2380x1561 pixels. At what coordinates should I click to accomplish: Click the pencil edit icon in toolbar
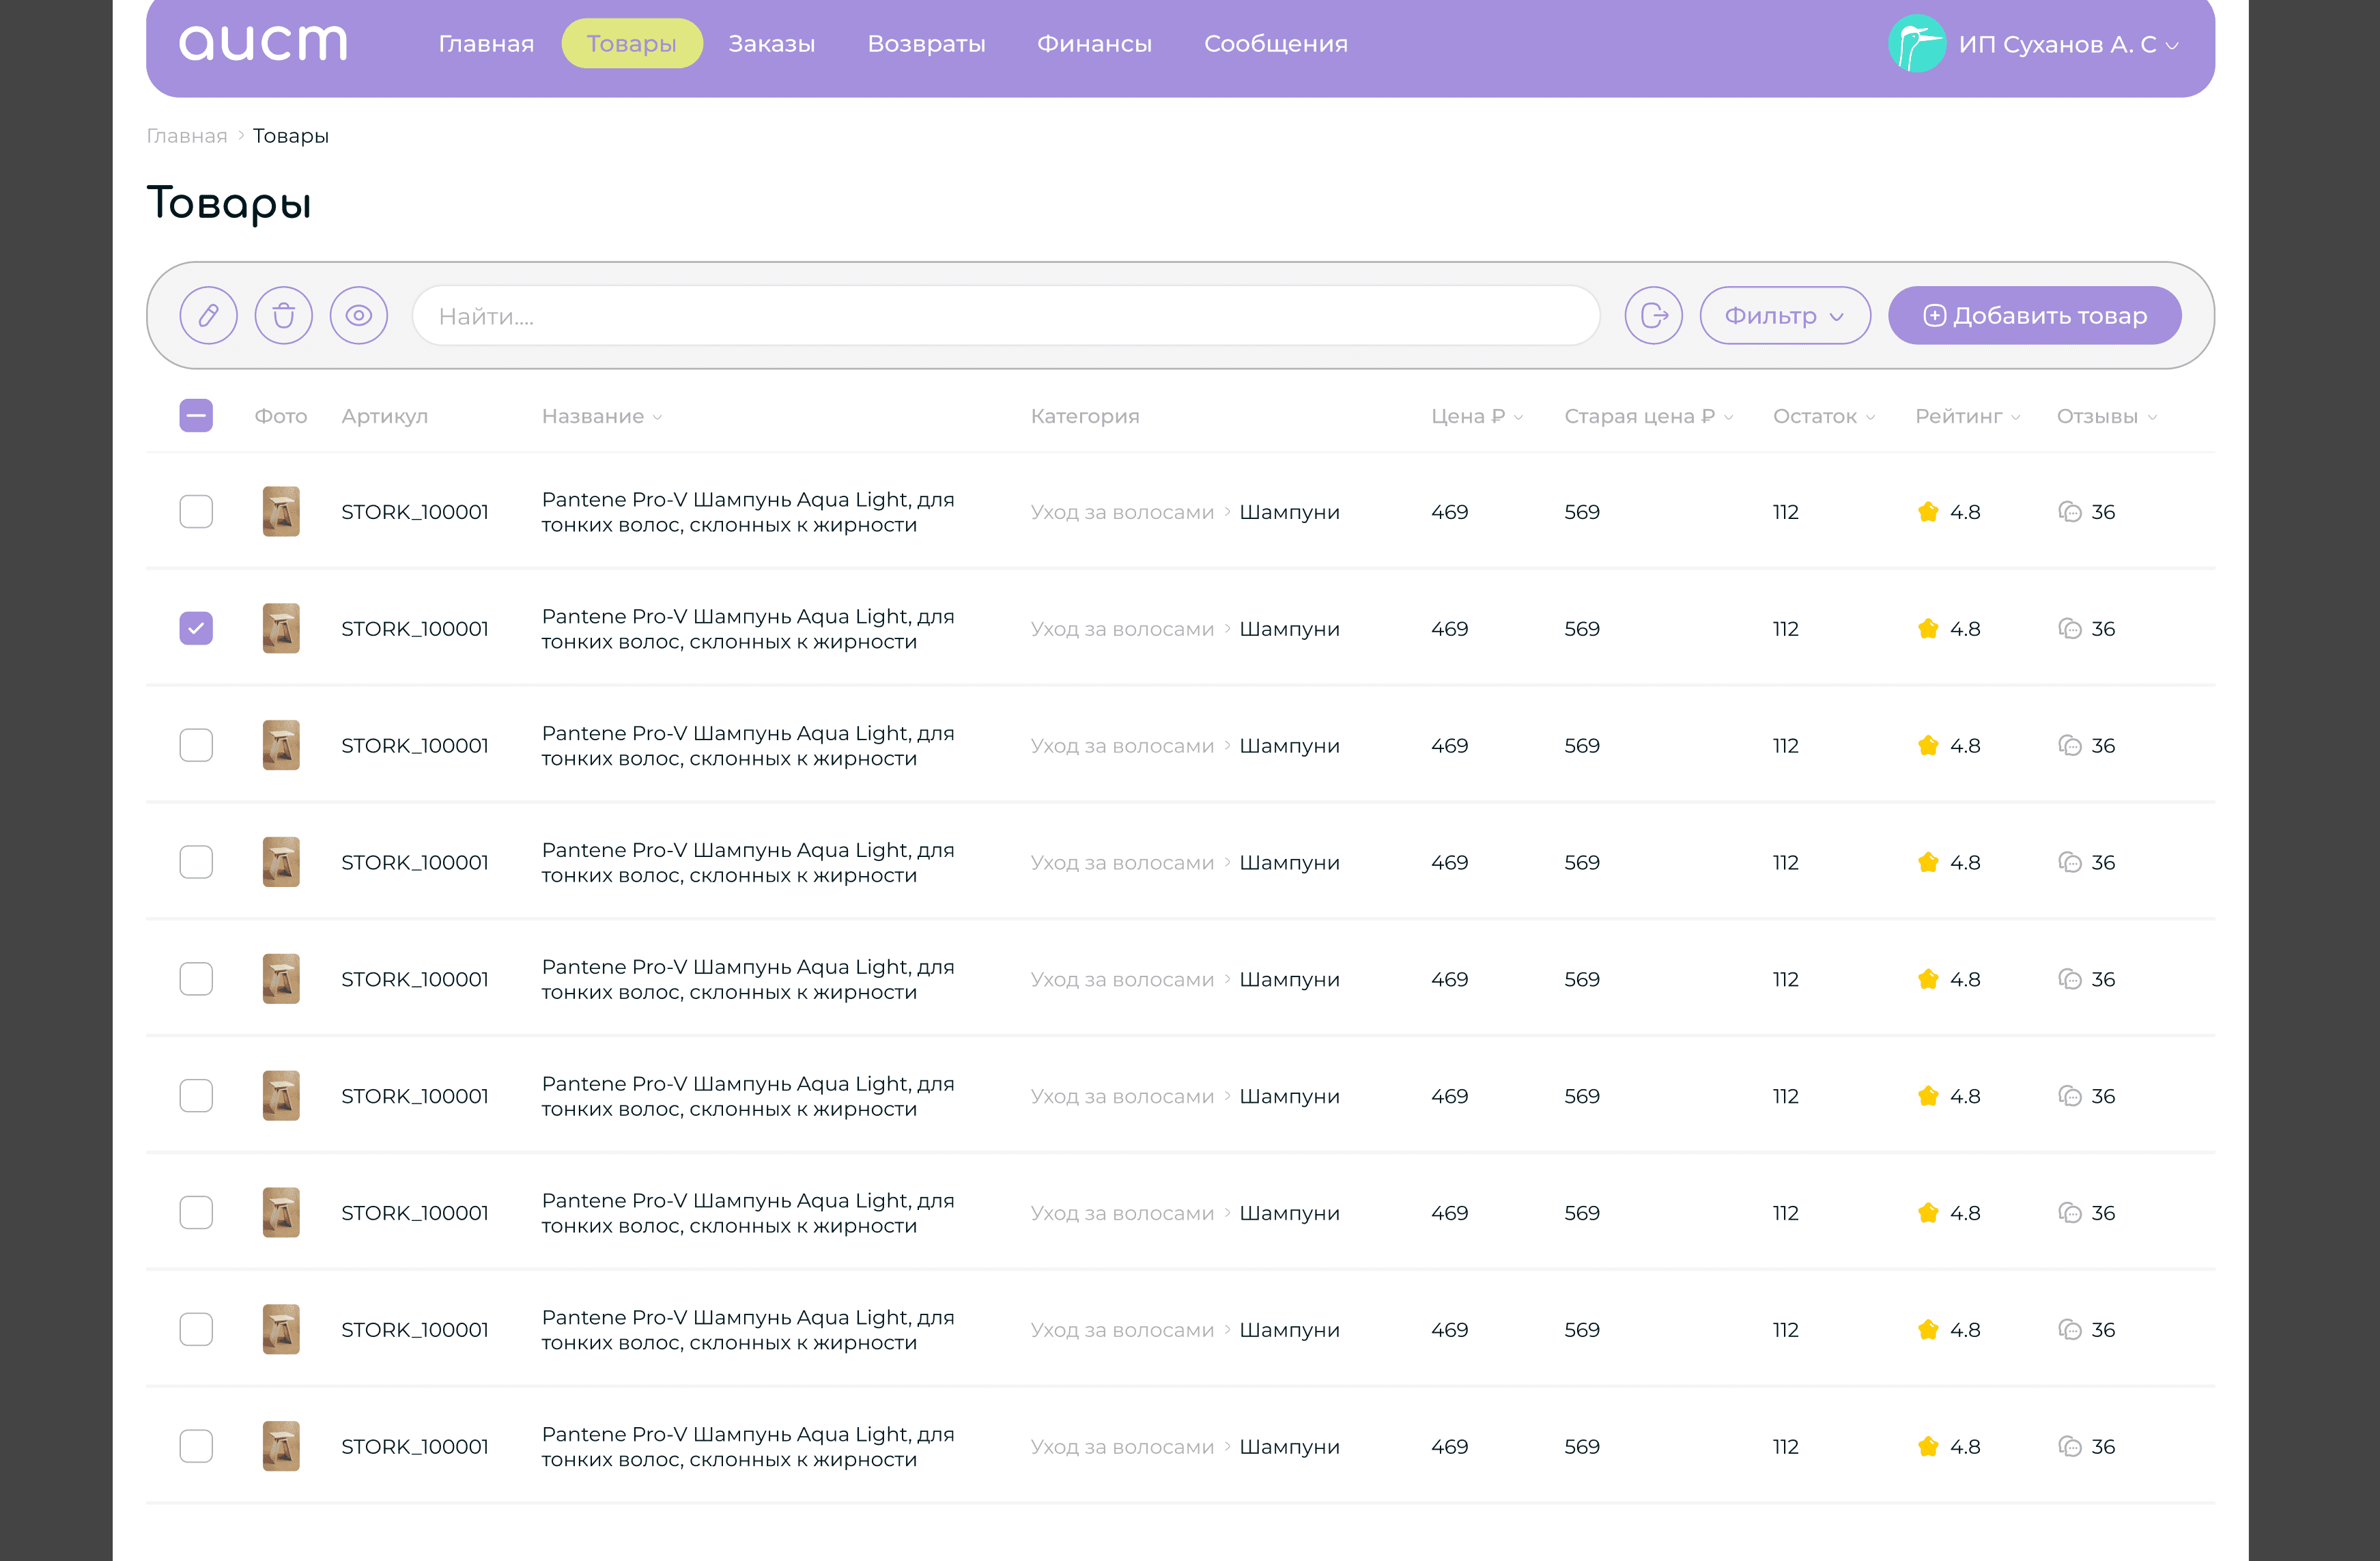(x=208, y=316)
